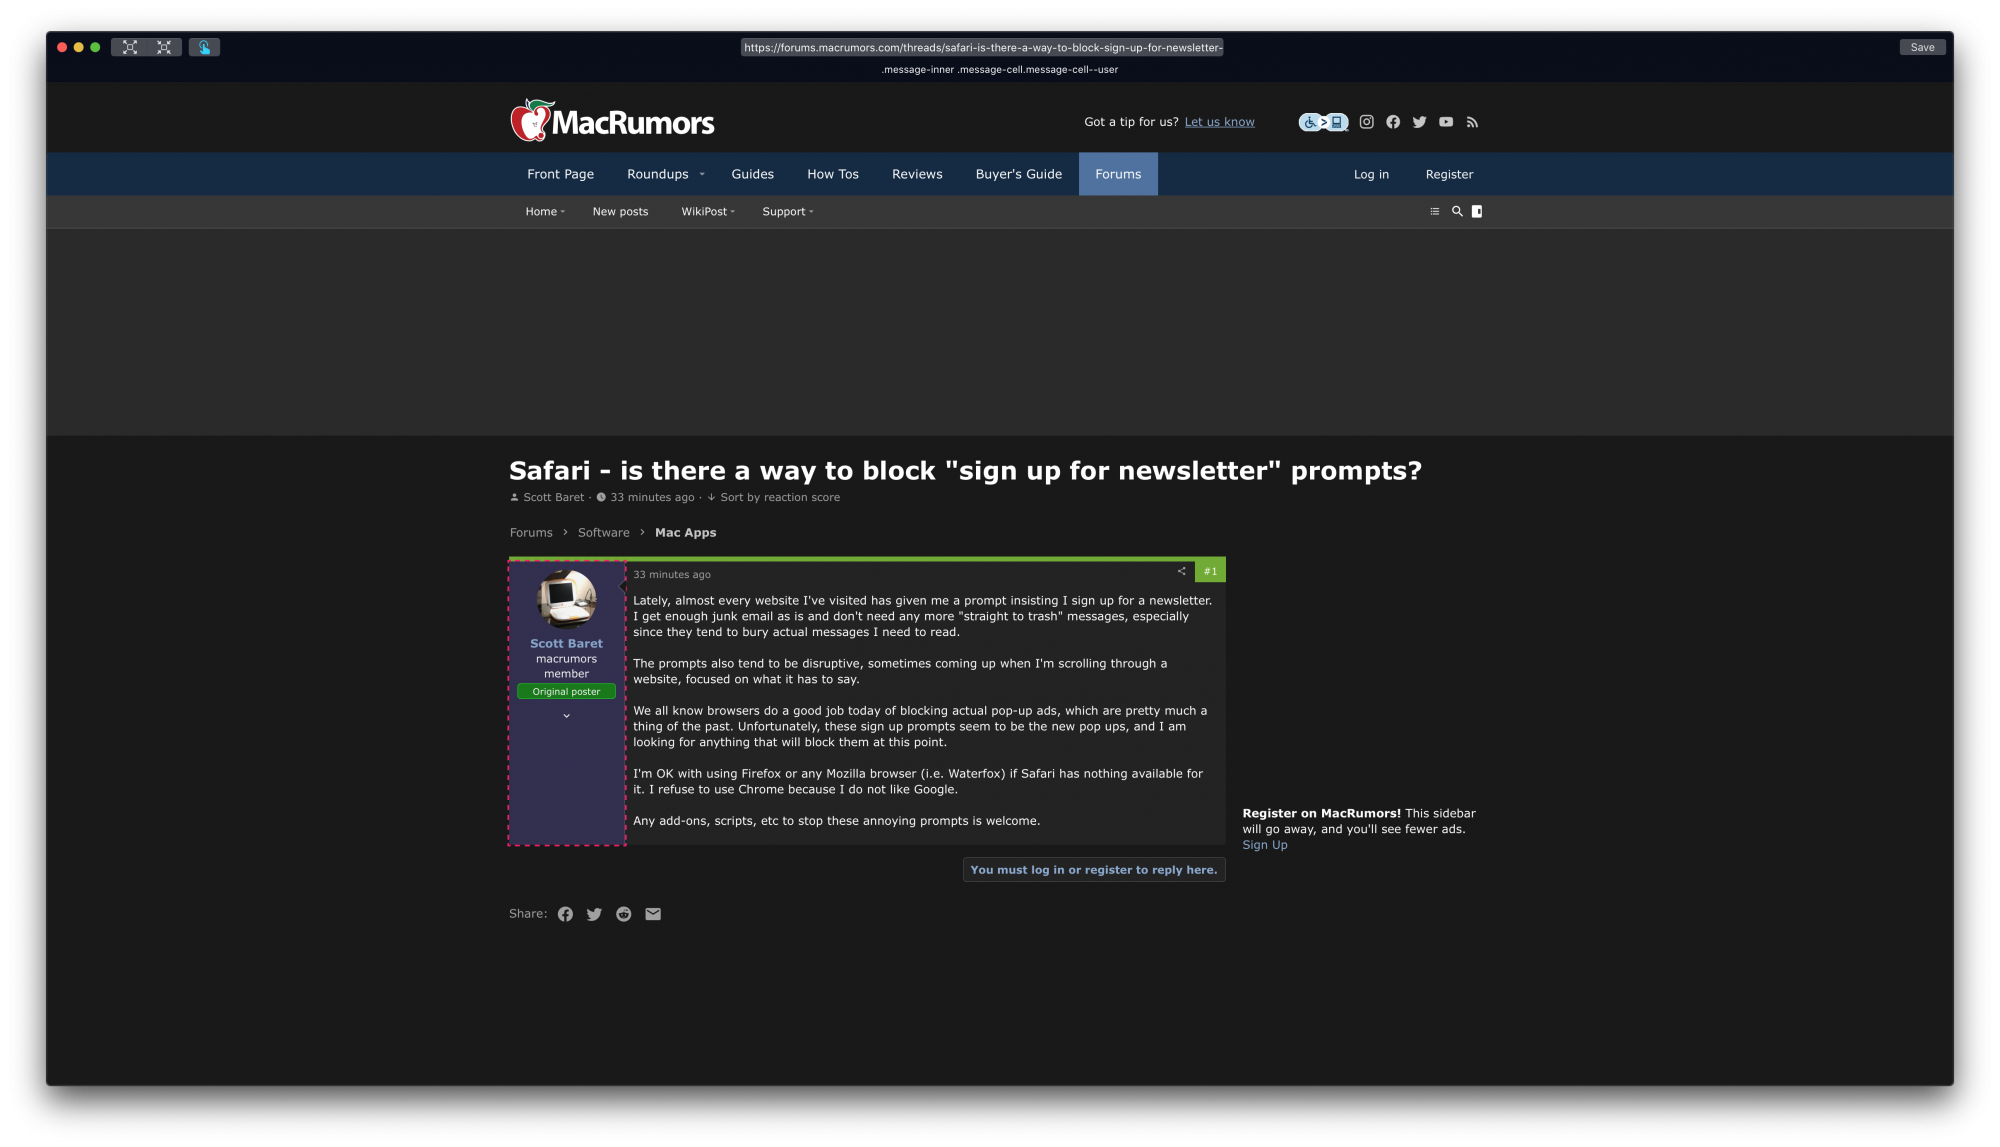The image size is (2000, 1147).
Task: Share thread via Reddit icon
Action: click(624, 914)
